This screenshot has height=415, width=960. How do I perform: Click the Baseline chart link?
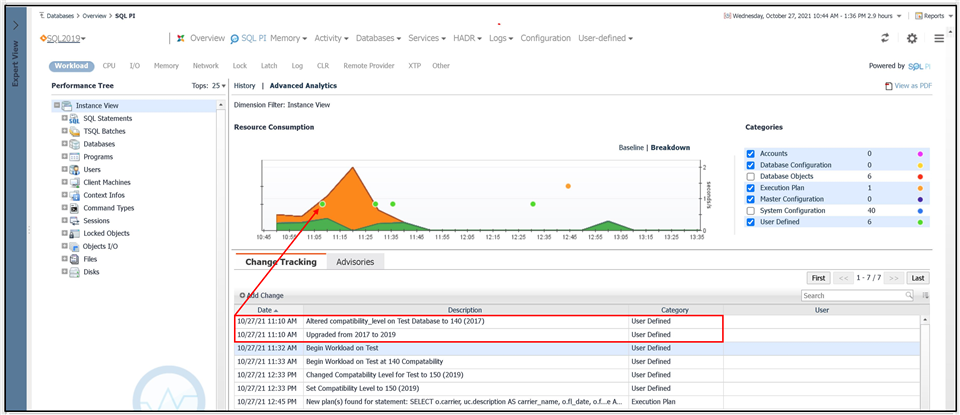[x=631, y=148]
